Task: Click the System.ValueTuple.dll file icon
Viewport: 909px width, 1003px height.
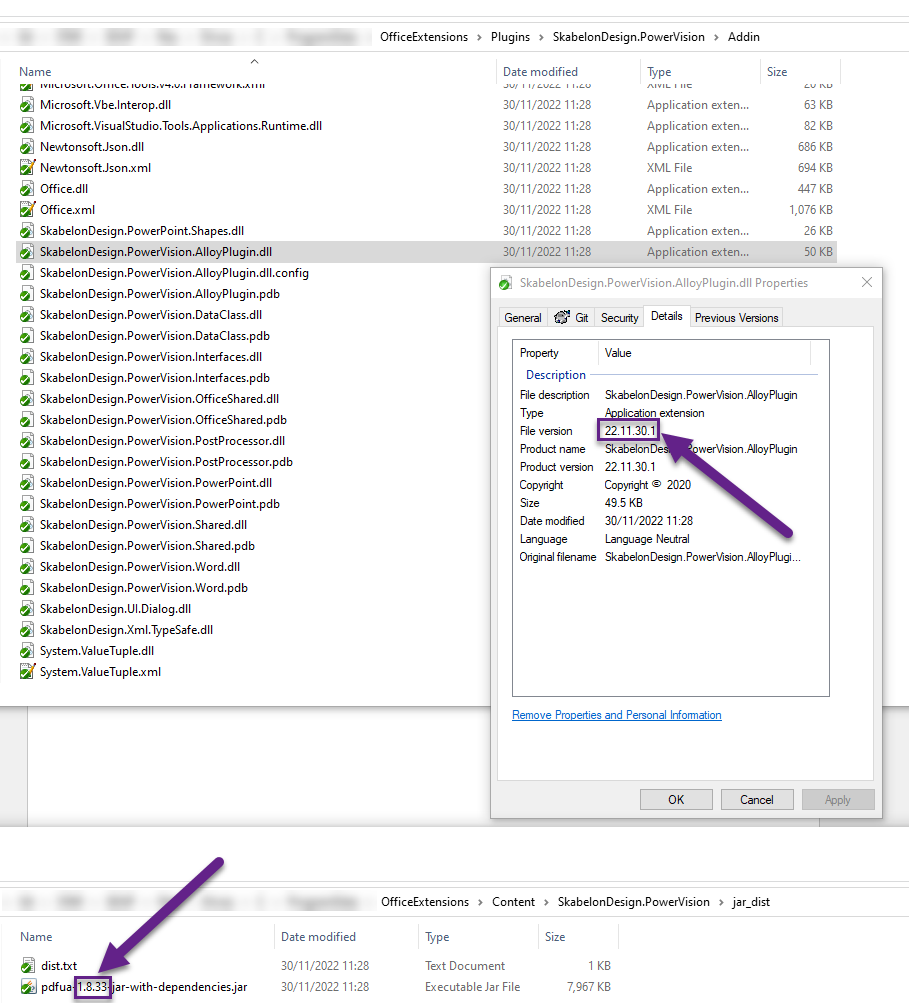Action: (27, 651)
